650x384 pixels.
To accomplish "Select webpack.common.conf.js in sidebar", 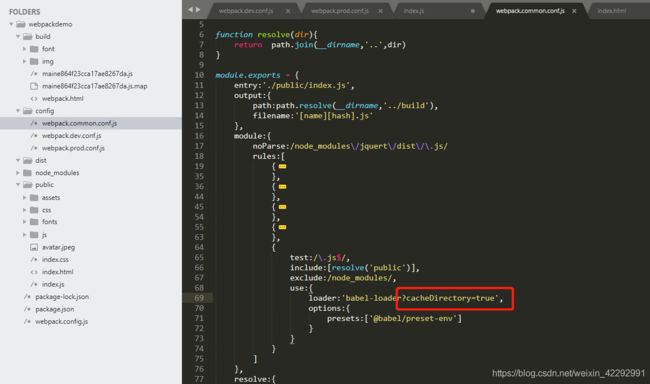I will point(79,123).
